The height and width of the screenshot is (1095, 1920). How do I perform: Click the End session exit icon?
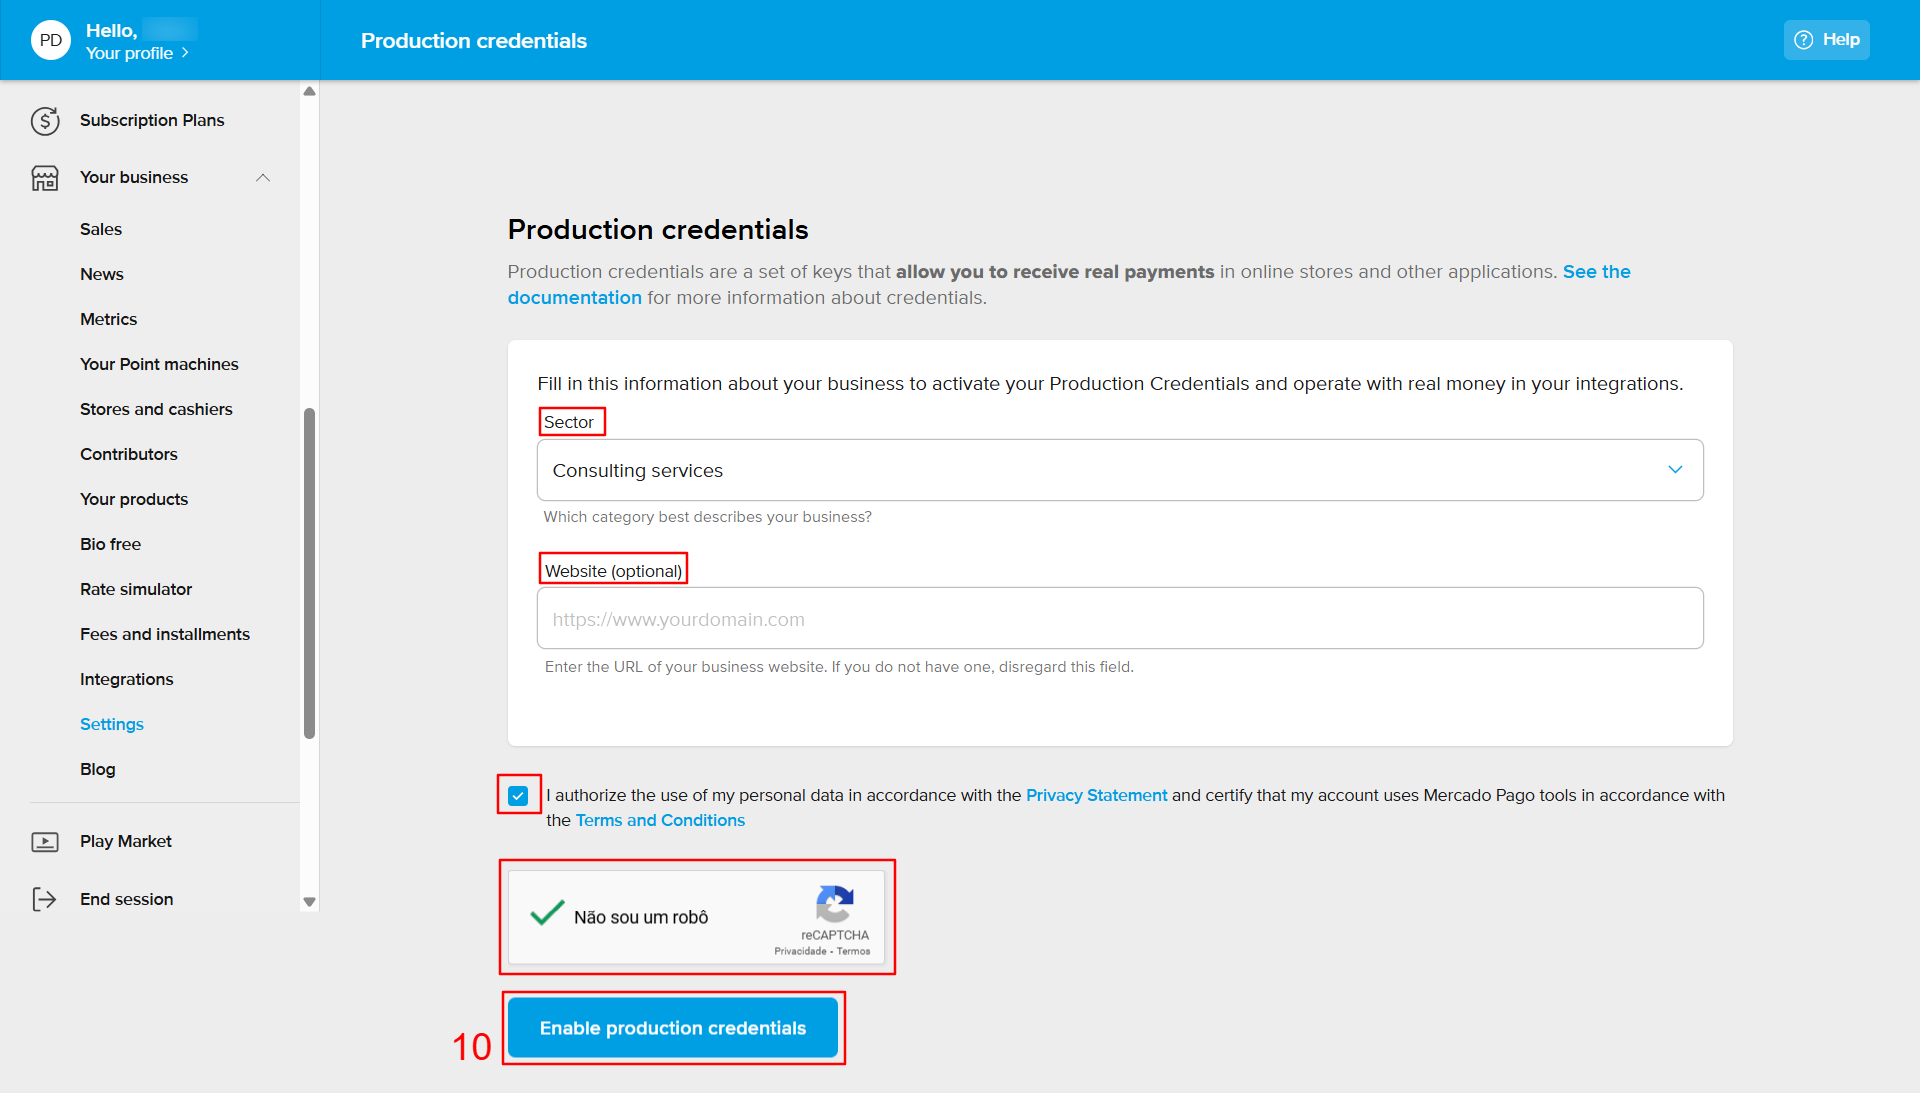click(45, 899)
